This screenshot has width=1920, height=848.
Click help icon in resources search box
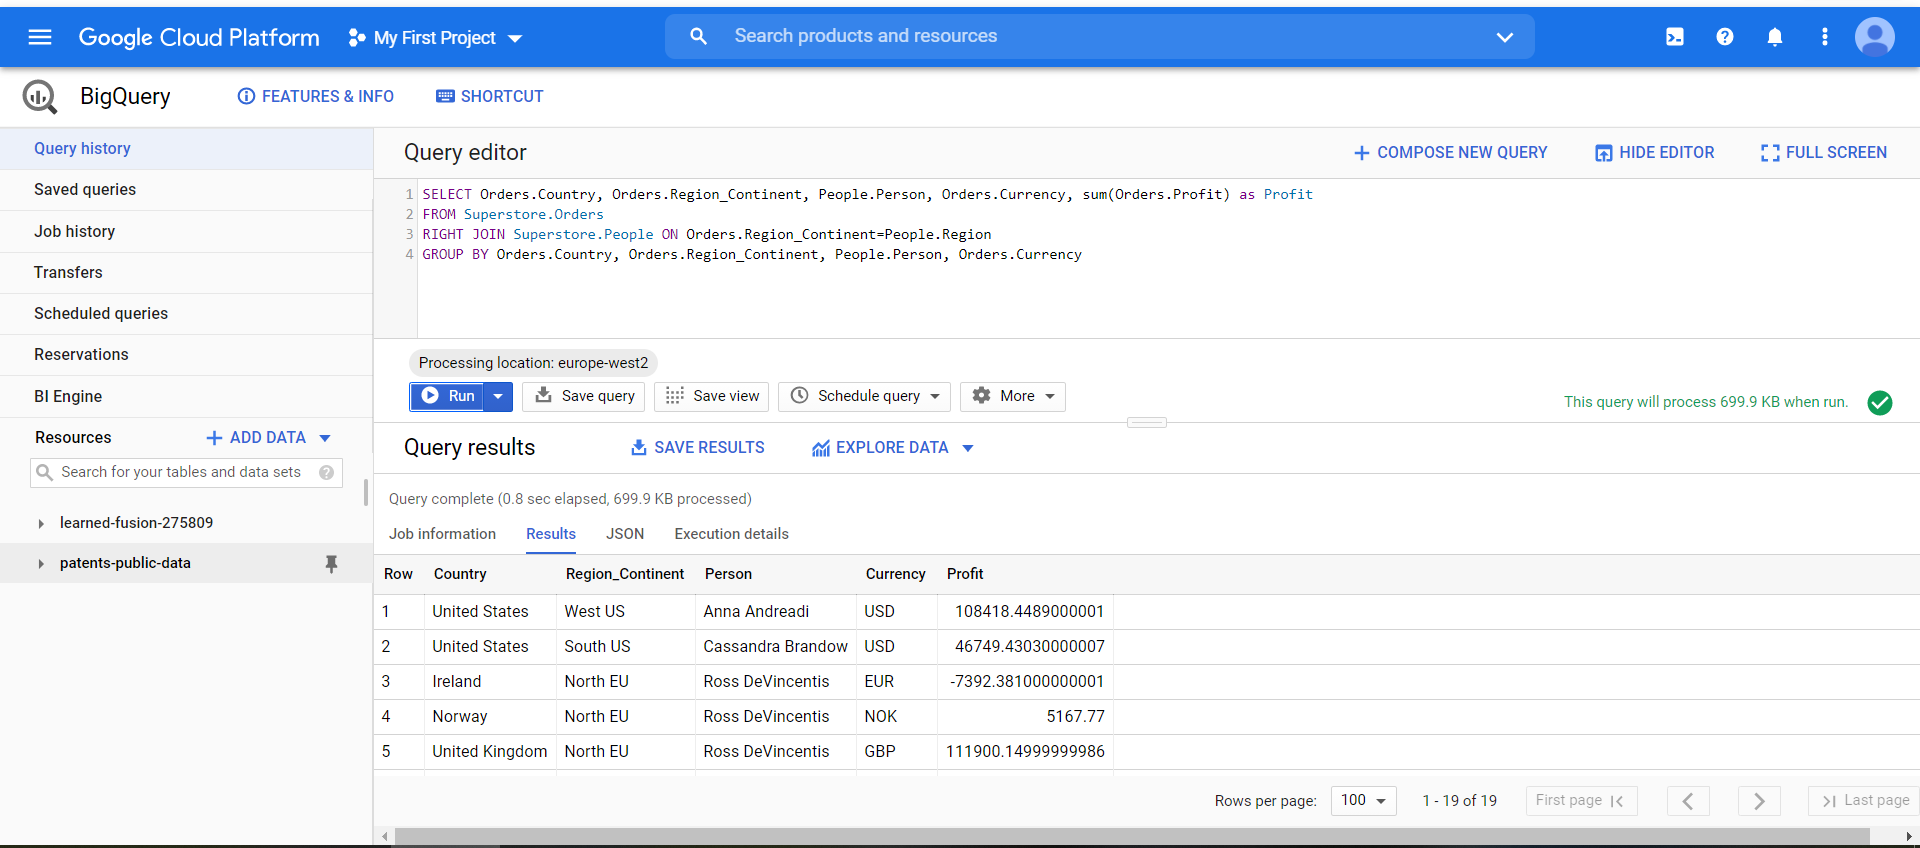[326, 472]
